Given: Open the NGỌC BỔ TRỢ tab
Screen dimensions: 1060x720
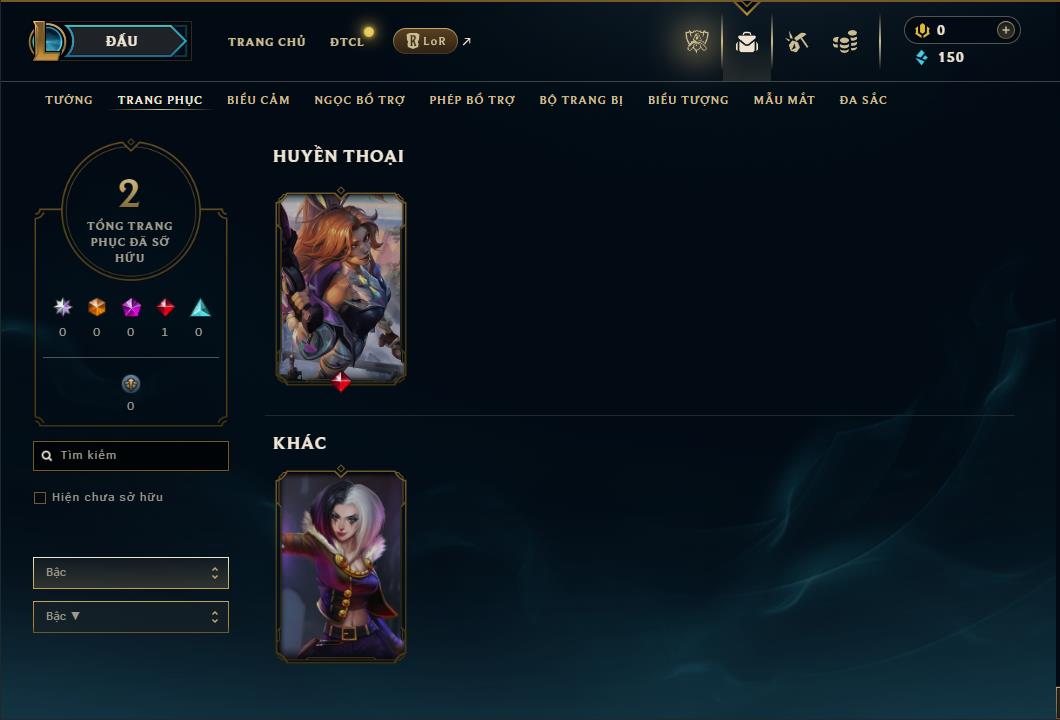Looking at the screenshot, I should pos(360,100).
